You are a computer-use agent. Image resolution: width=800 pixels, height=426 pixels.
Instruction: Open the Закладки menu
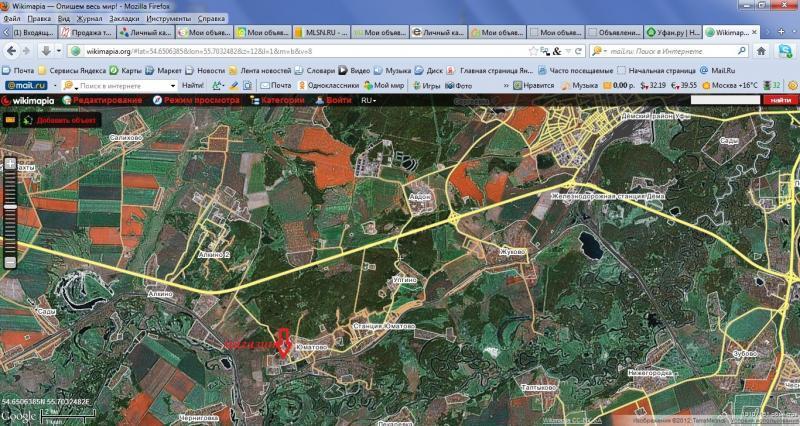pyautogui.click(x=124, y=18)
